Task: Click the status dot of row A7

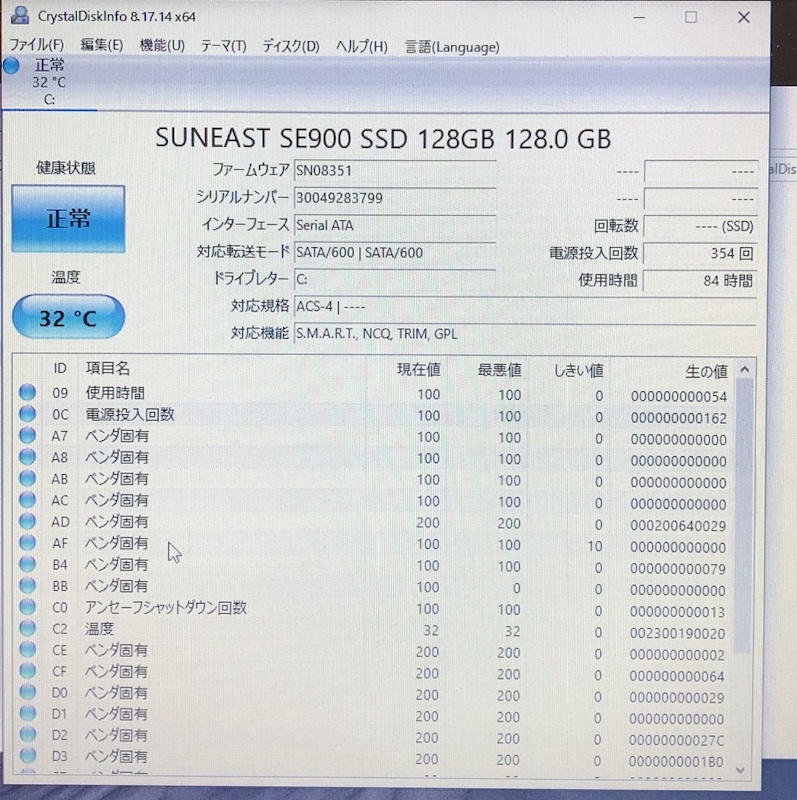Action: coord(28,435)
